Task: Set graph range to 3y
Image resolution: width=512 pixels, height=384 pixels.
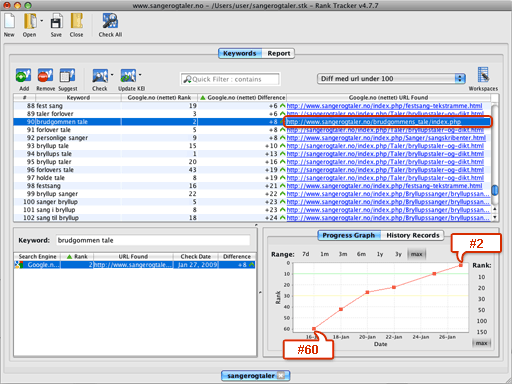Action: pos(398,254)
